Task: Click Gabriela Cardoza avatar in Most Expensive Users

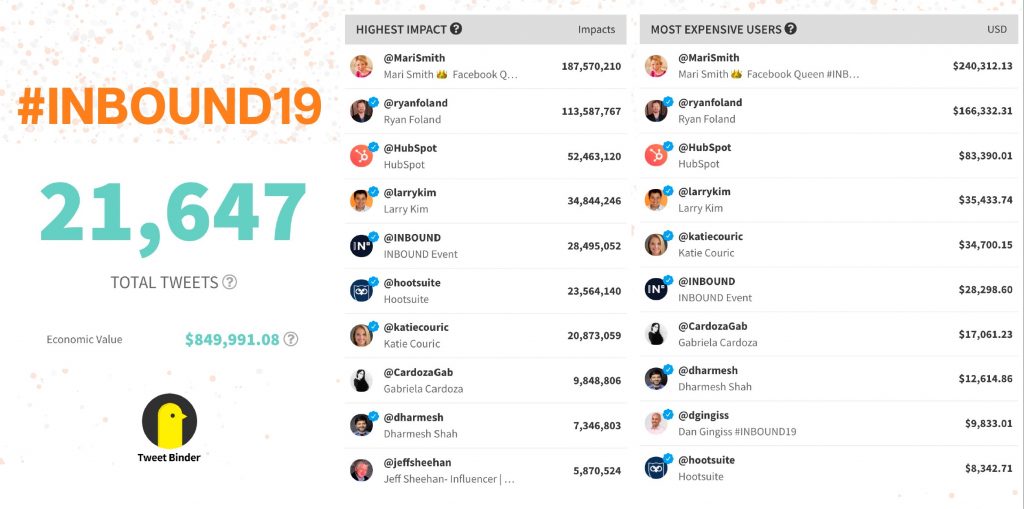Action: tap(656, 334)
